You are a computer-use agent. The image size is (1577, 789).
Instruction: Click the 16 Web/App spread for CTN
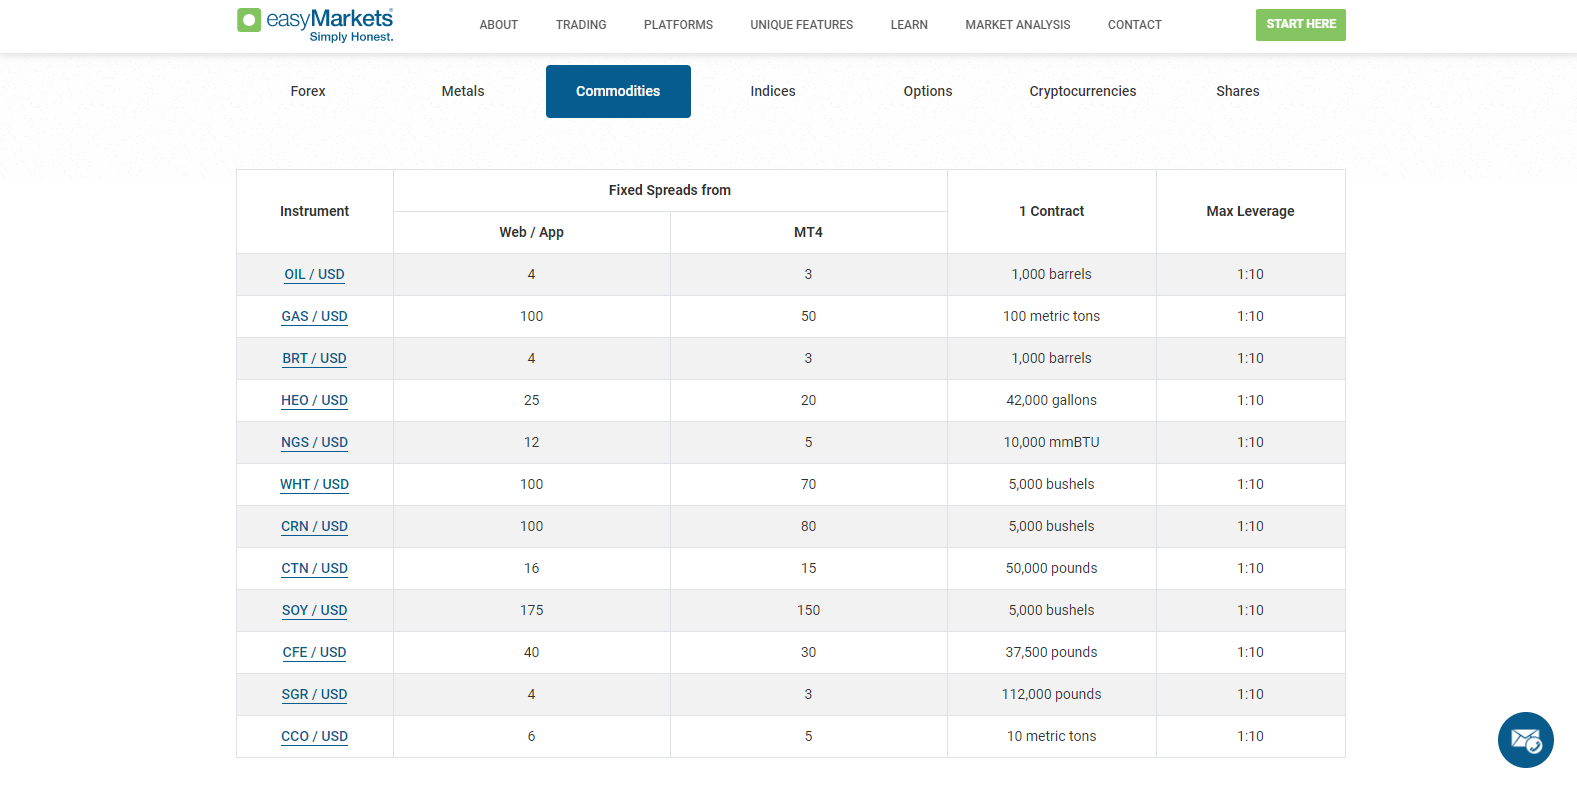point(531,568)
